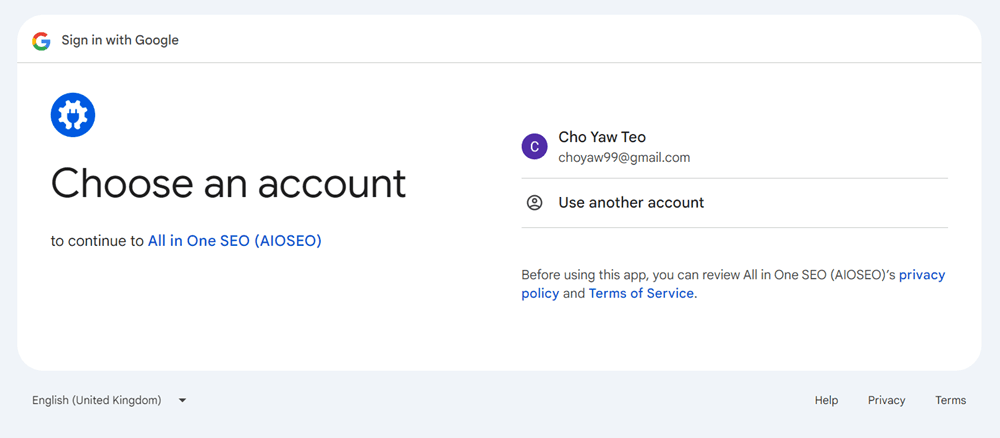Open the privacy policy link

[x=921, y=275]
